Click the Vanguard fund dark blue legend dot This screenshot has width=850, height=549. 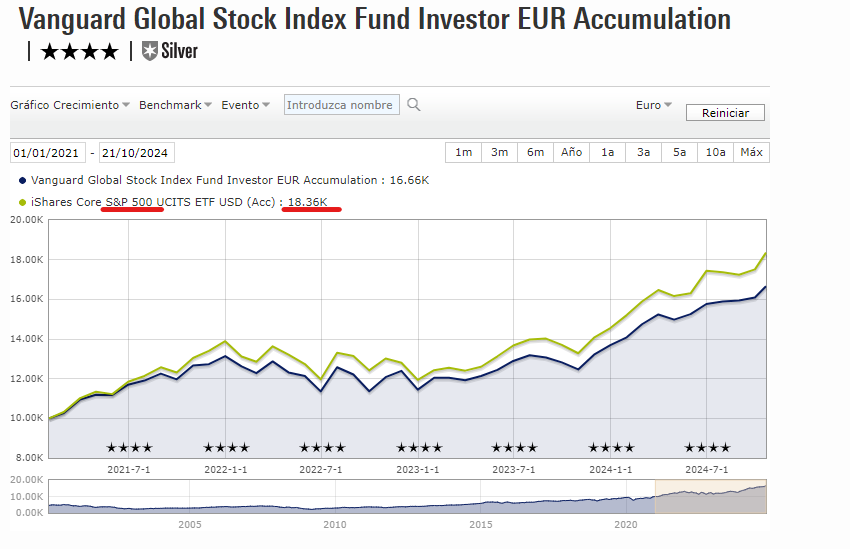(x=23, y=181)
